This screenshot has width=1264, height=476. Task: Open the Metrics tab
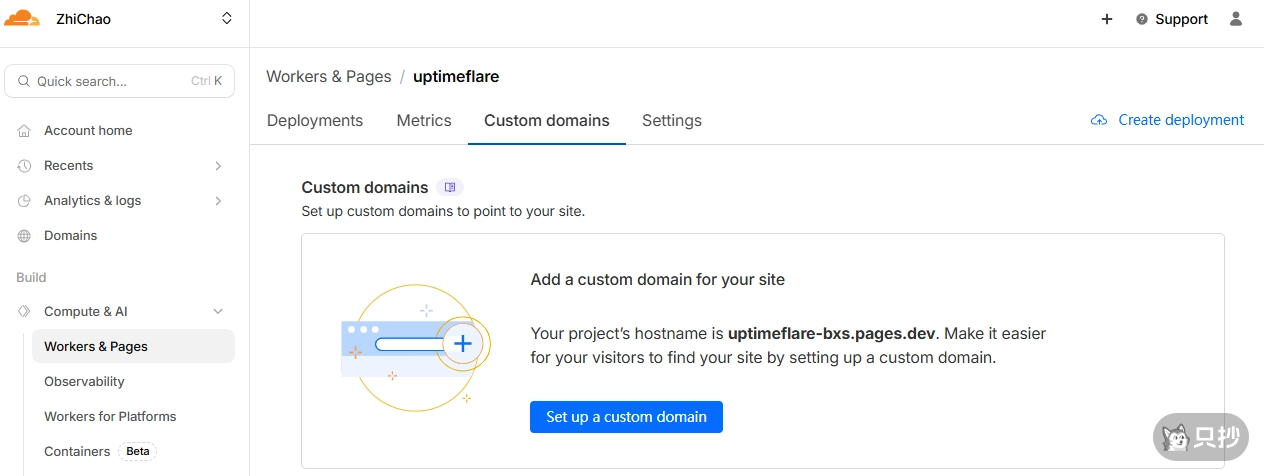pos(424,120)
